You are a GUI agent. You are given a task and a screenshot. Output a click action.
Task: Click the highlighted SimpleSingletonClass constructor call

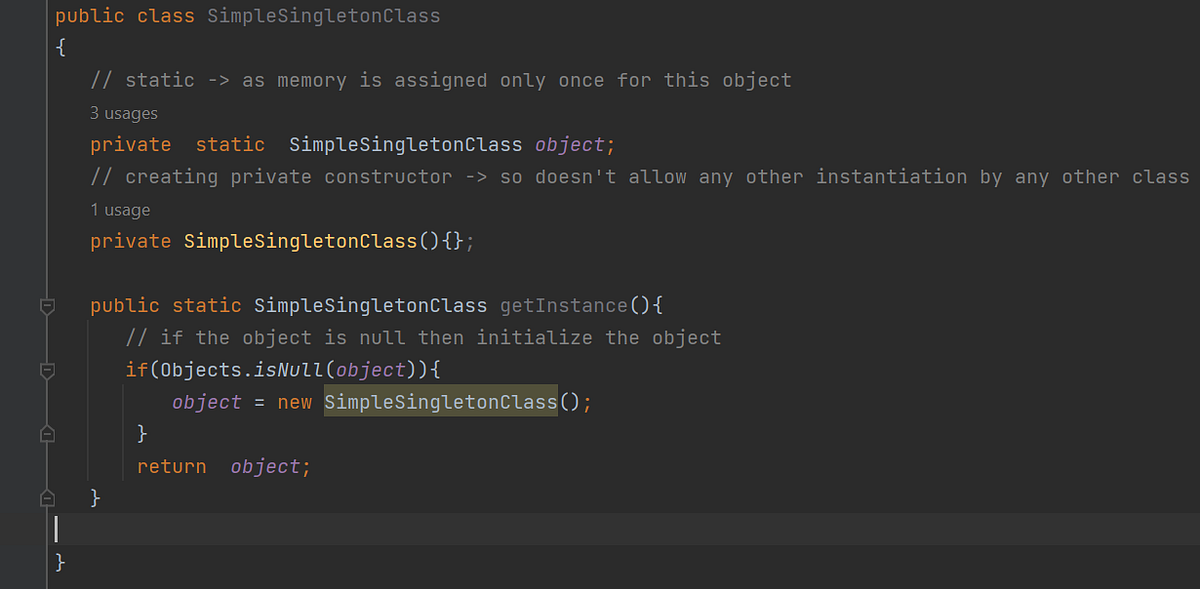click(440, 401)
